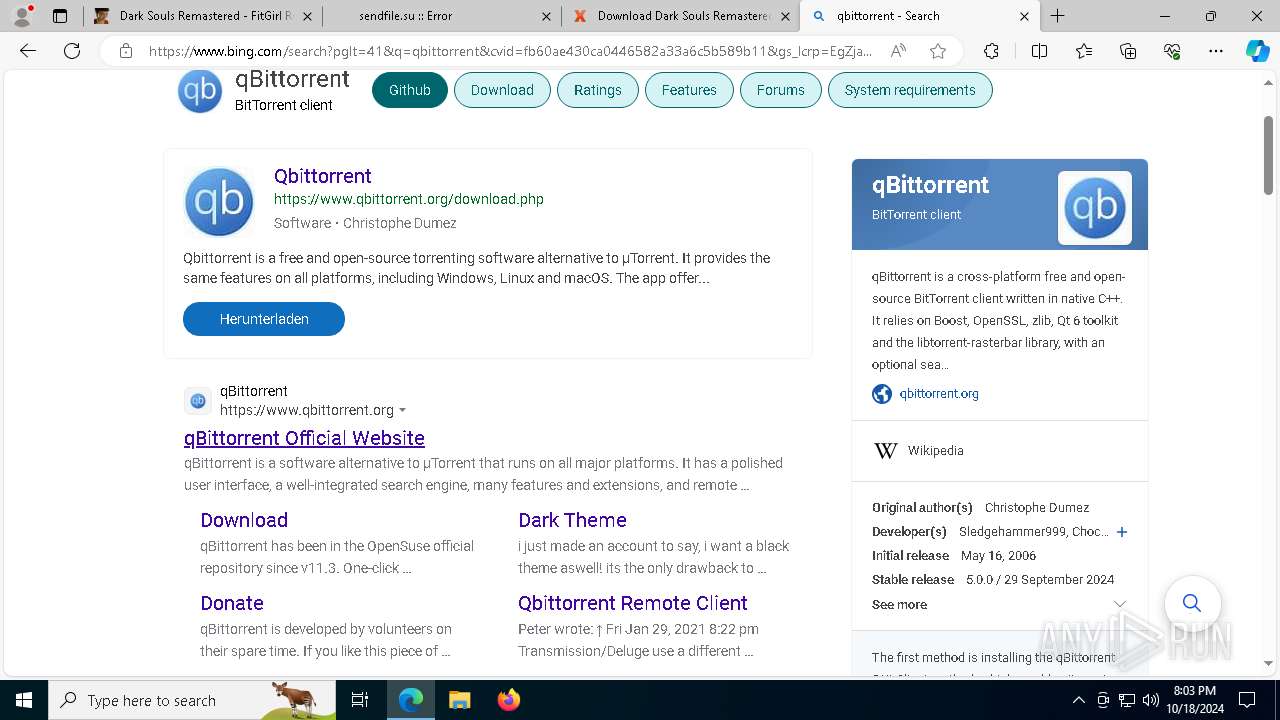This screenshot has height=720, width=1280.
Task: Click the browser profile avatar icon
Action: pyautogui.click(x=21, y=16)
